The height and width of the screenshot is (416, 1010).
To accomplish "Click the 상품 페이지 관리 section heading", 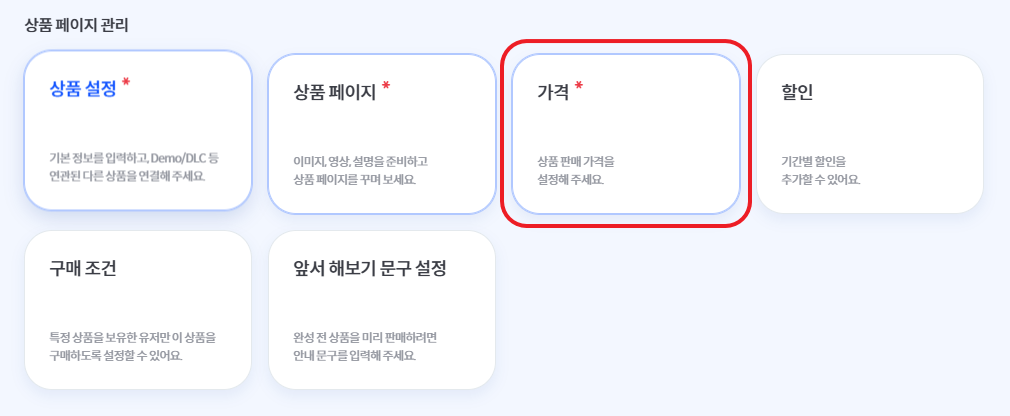I will coord(77,26).
